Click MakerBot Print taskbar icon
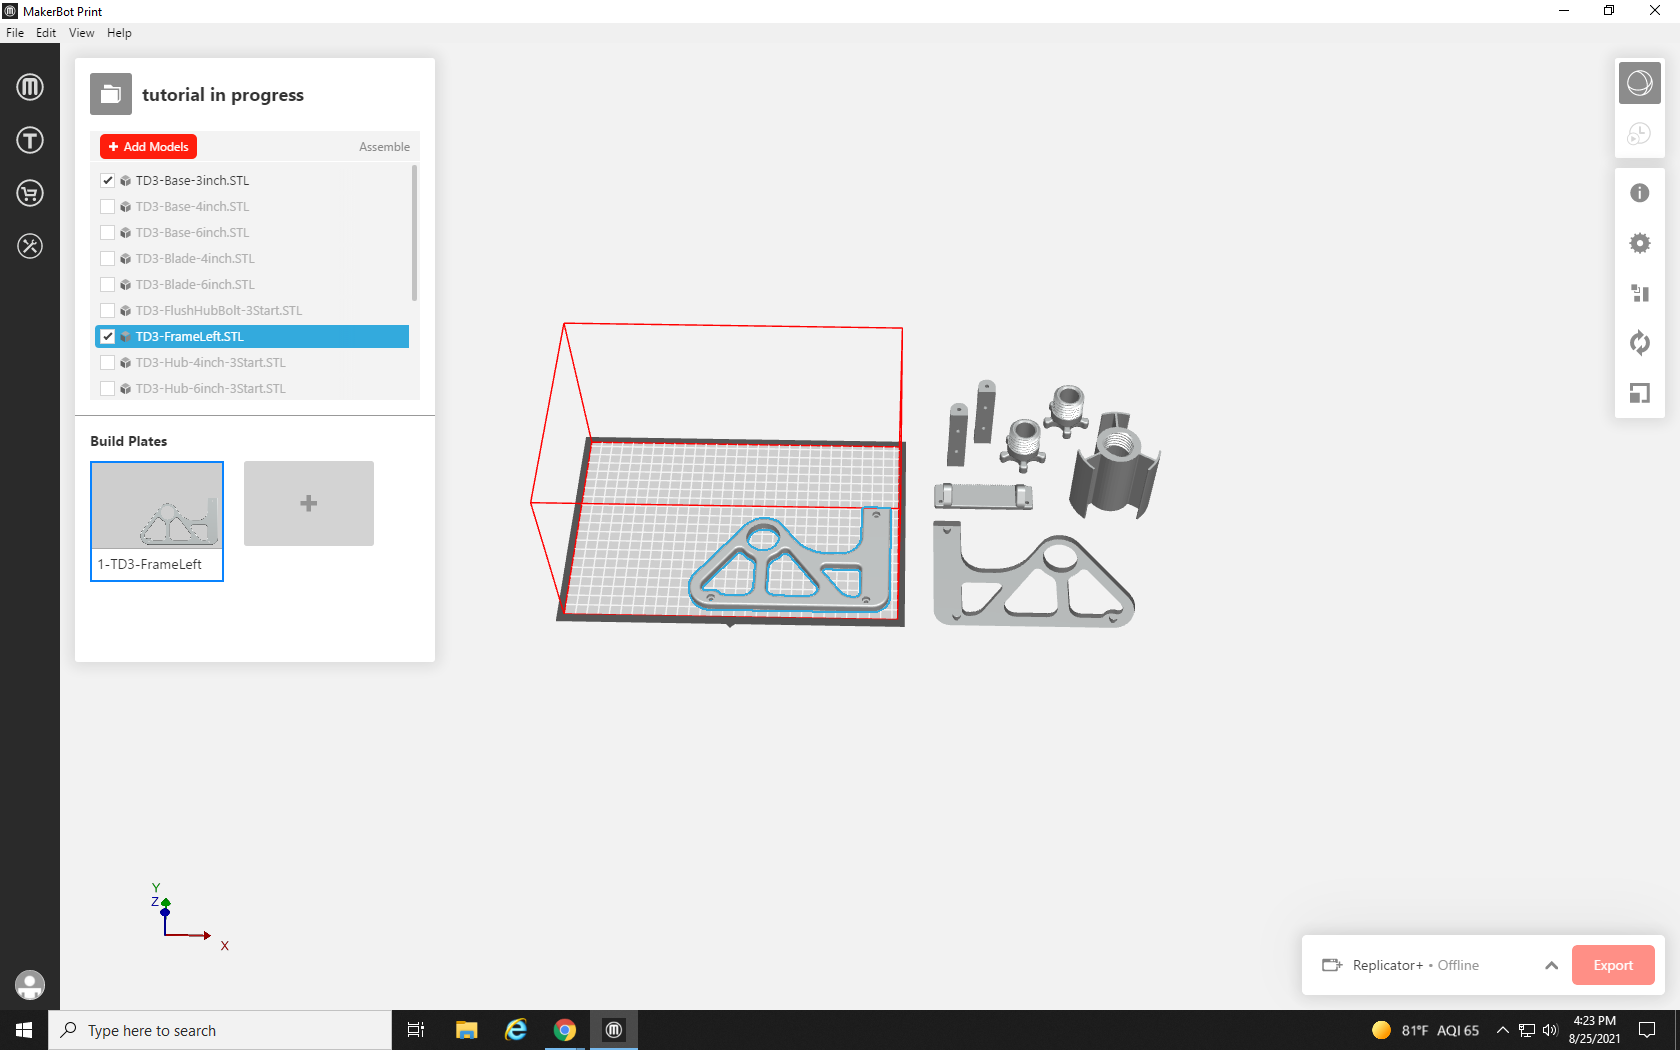This screenshot has width=1680, height=1050. click(x=614, y=1030)
